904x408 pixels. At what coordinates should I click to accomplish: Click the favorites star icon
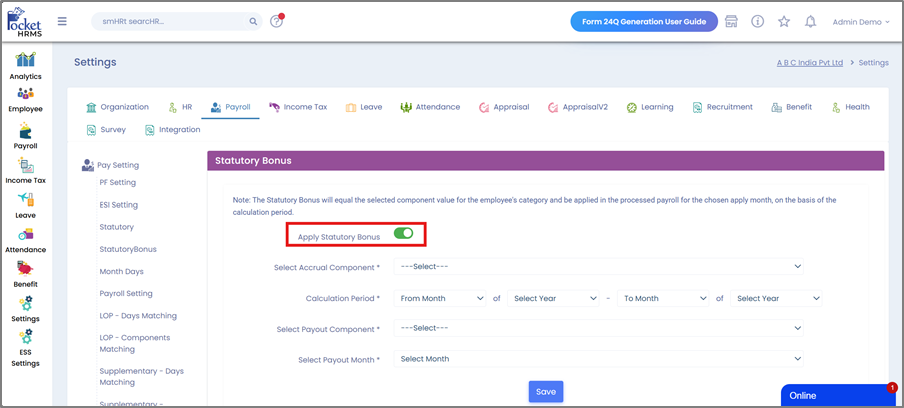click(x=783, y=21)
